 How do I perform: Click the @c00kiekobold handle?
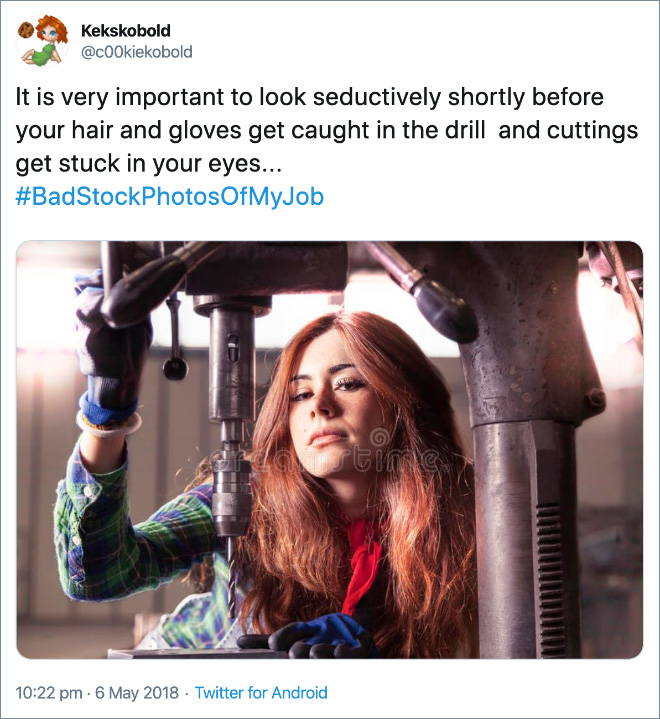point(136,52)
